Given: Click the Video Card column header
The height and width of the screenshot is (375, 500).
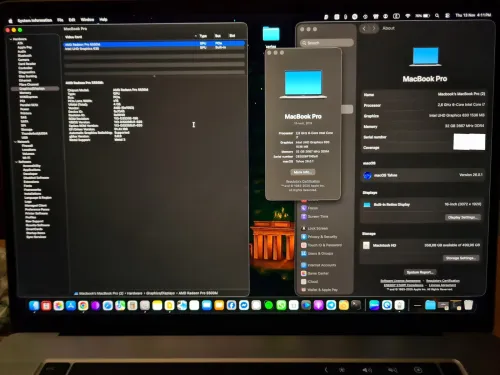Looking at the screenshot, I should (x=74, y=37).
